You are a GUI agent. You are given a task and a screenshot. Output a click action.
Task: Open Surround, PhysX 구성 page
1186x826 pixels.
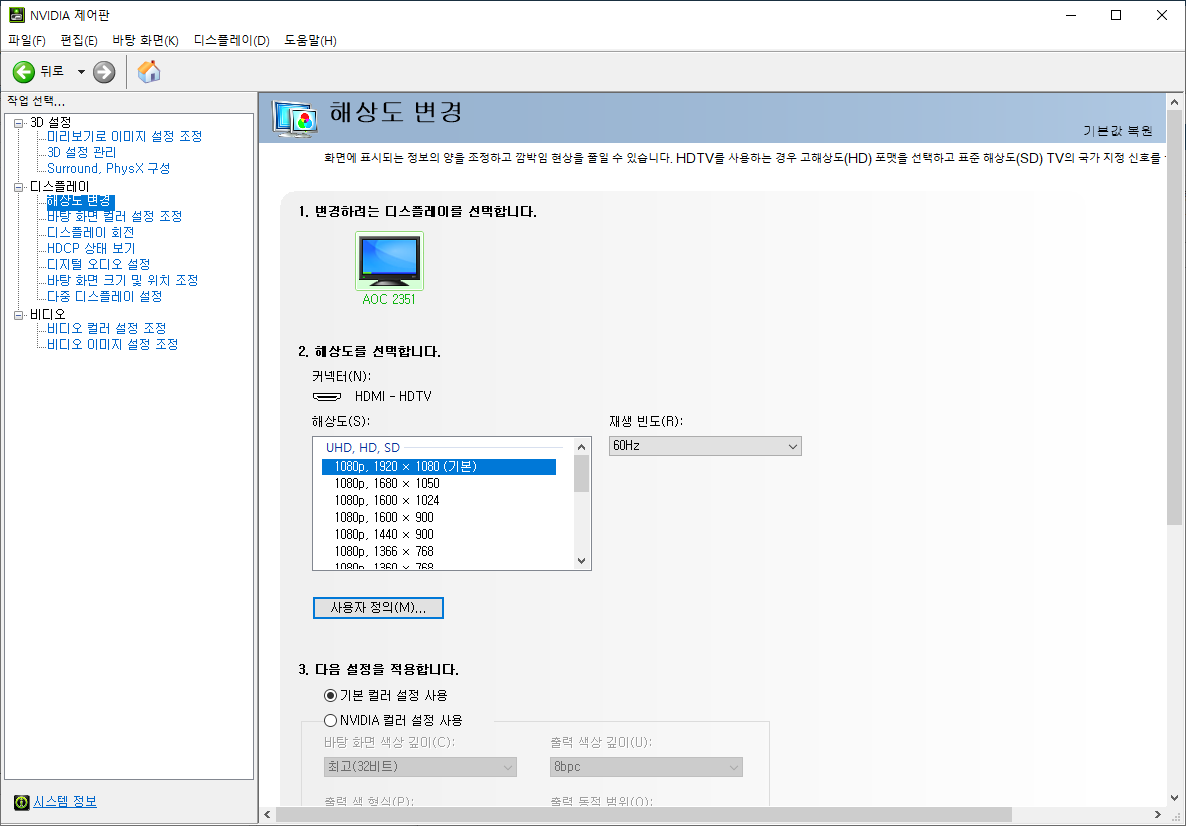109,169
